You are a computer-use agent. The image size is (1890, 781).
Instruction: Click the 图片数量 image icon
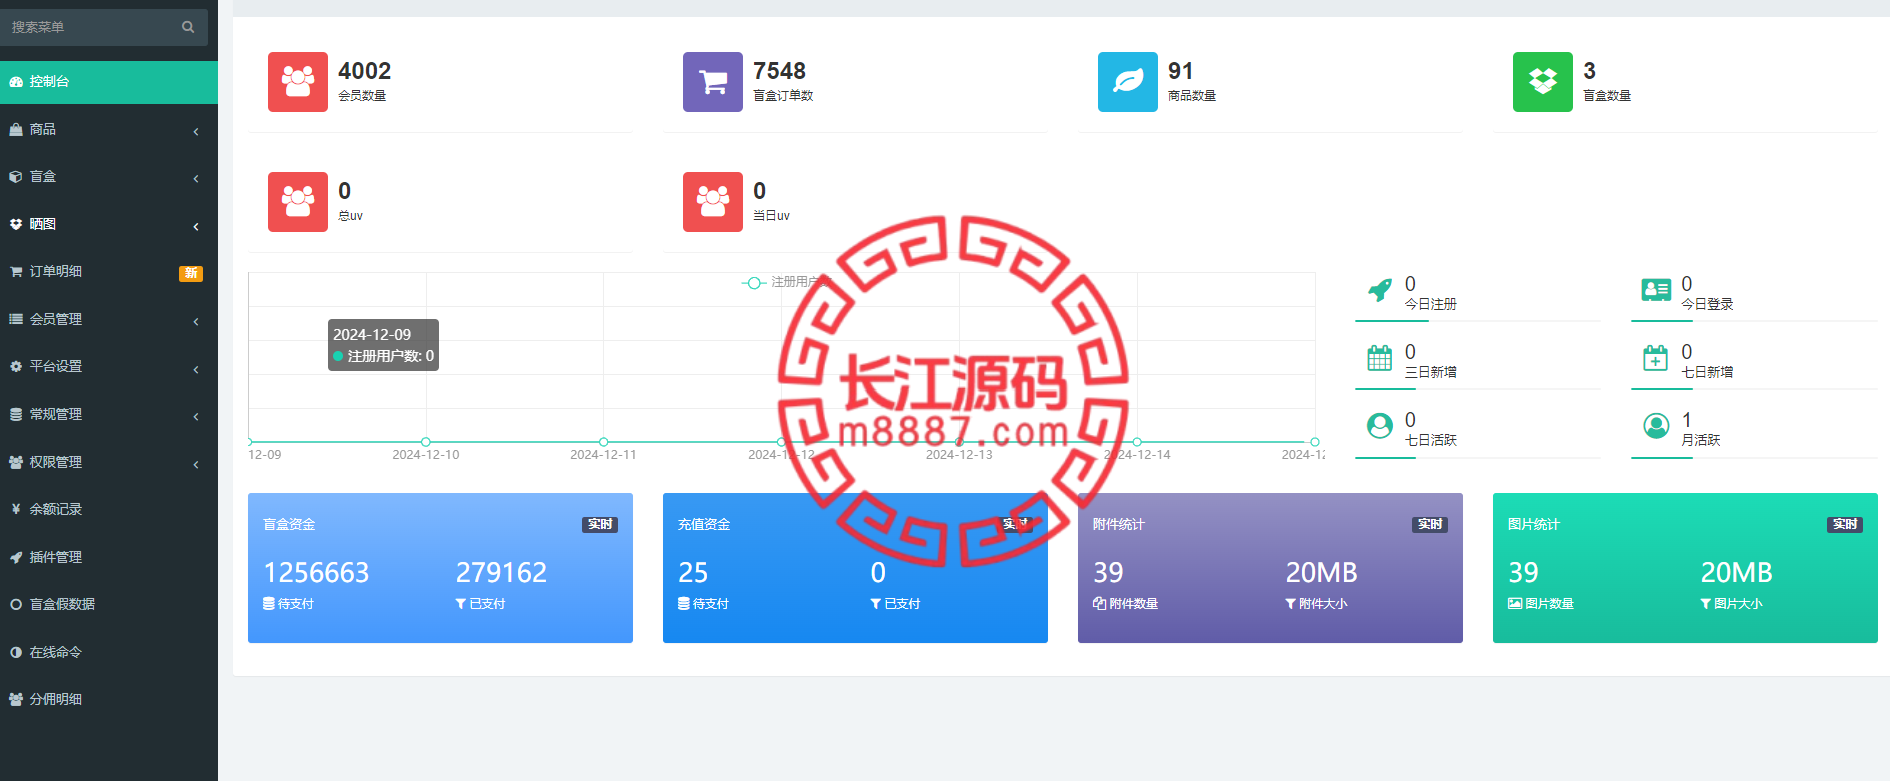[x=1515, y=604]
